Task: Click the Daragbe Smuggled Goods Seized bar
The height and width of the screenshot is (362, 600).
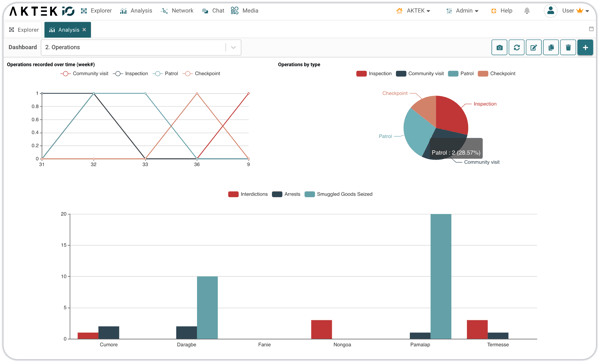Action: tap(207, 308)
